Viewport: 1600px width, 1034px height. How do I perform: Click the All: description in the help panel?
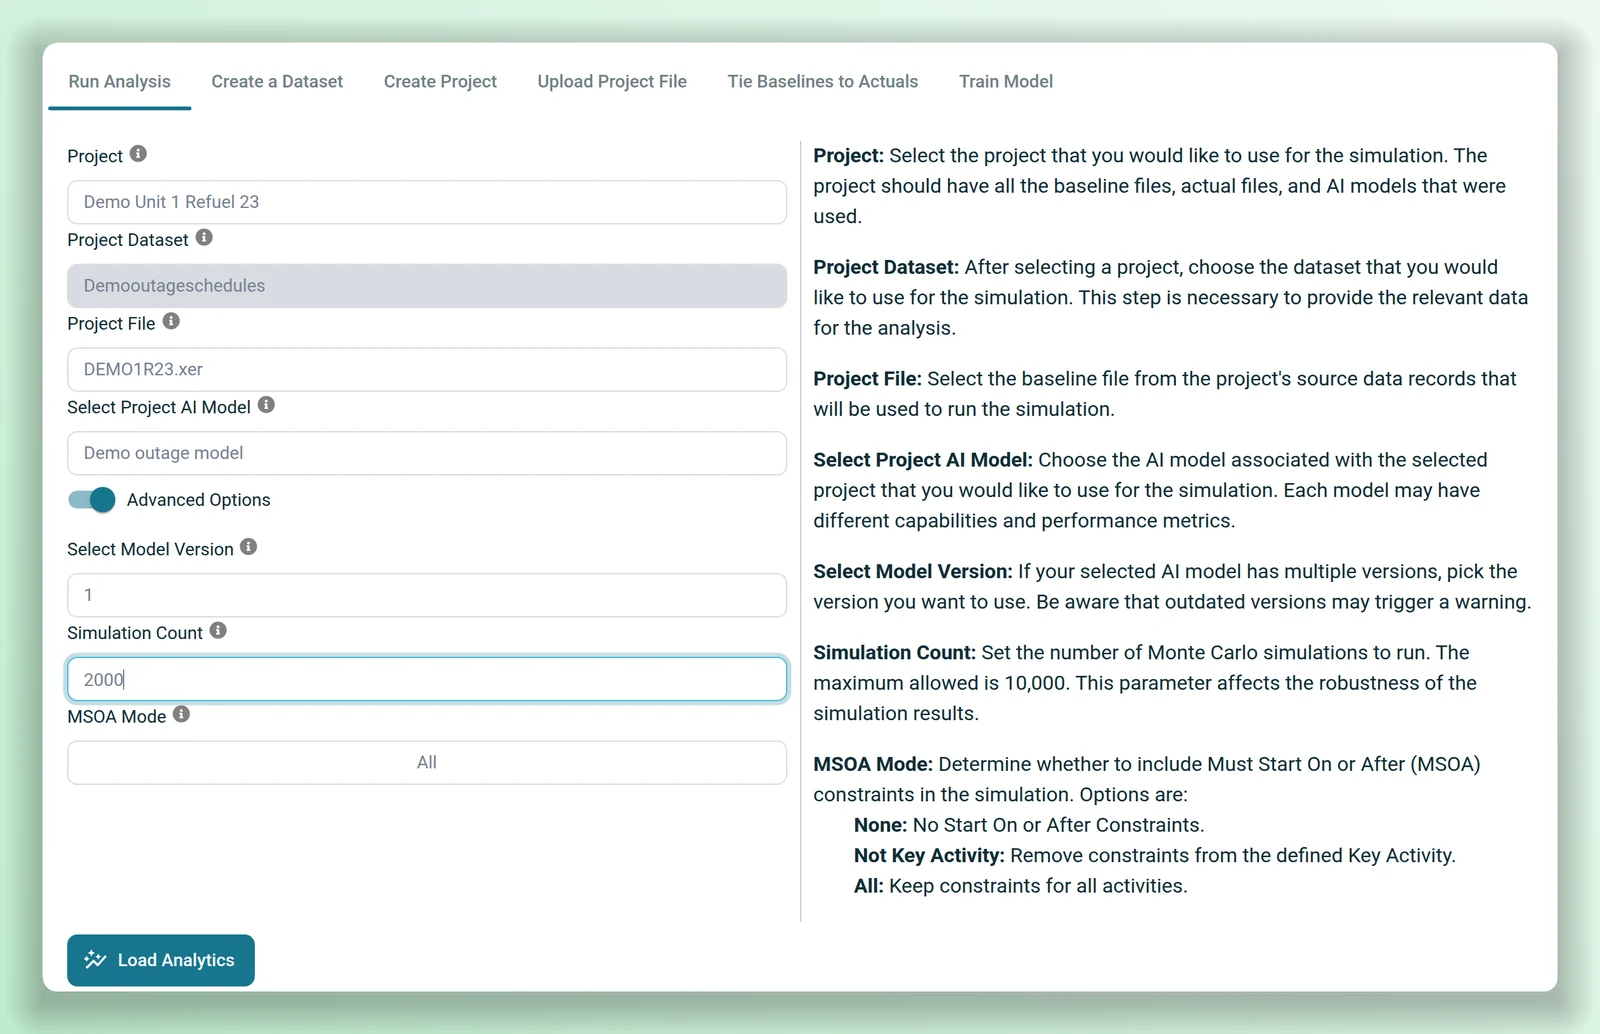click(x=1021, y=886)
